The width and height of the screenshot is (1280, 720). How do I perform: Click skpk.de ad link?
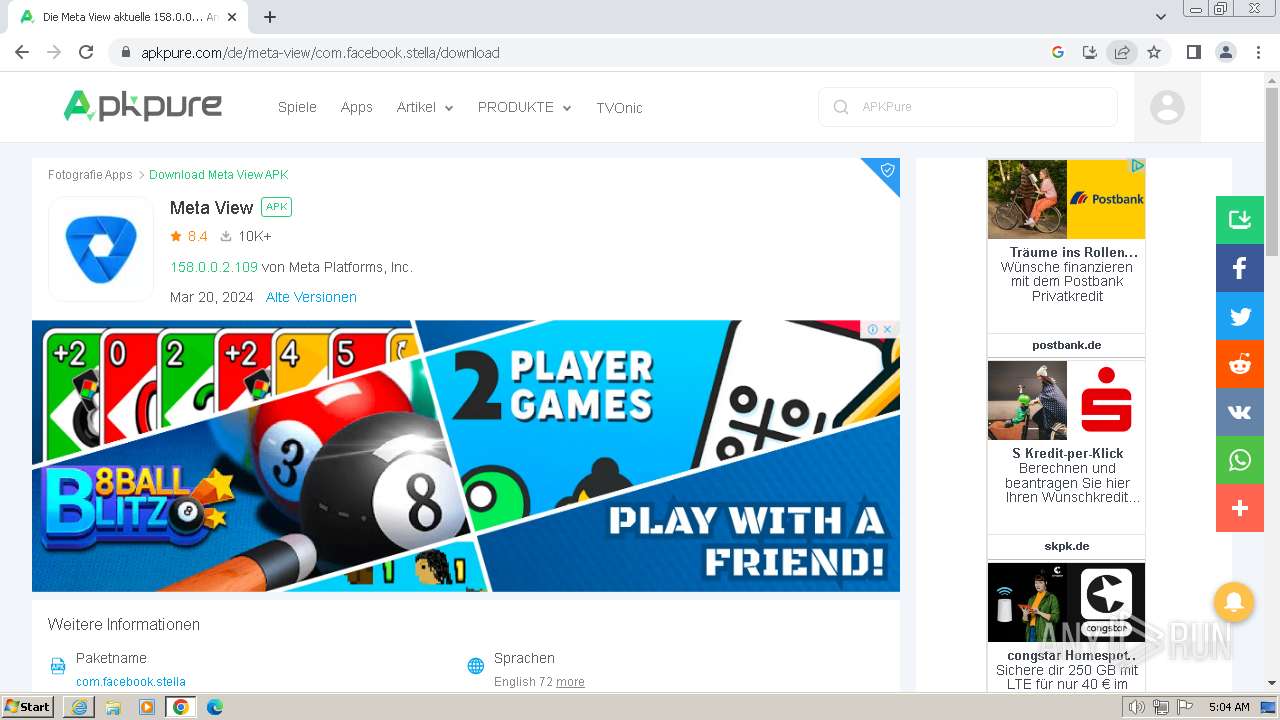pos(1066,546)
